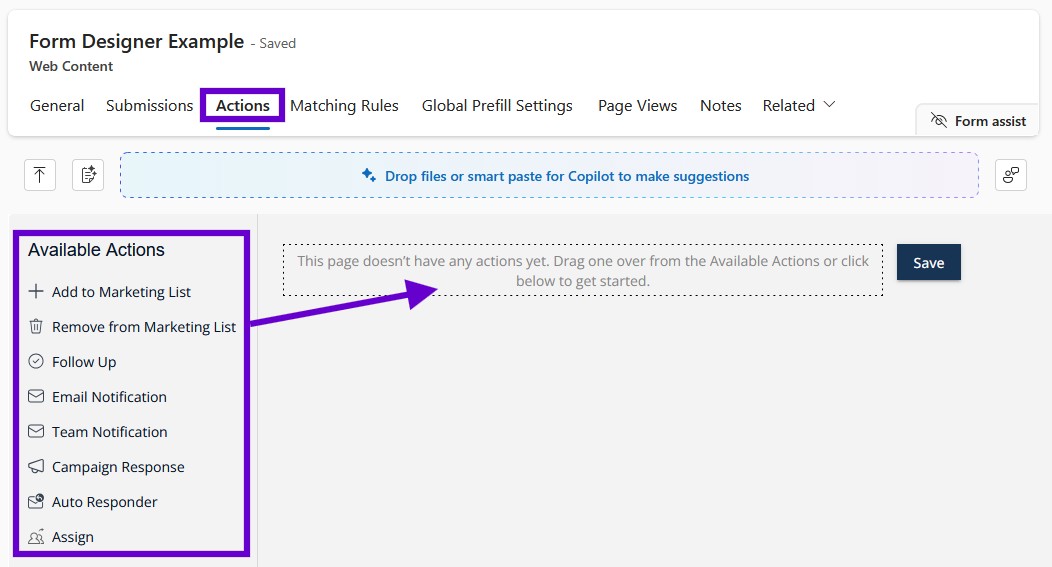Click the trash icon for Remove from Marketing List
The image size is (1052, 567).
[36, 326]
